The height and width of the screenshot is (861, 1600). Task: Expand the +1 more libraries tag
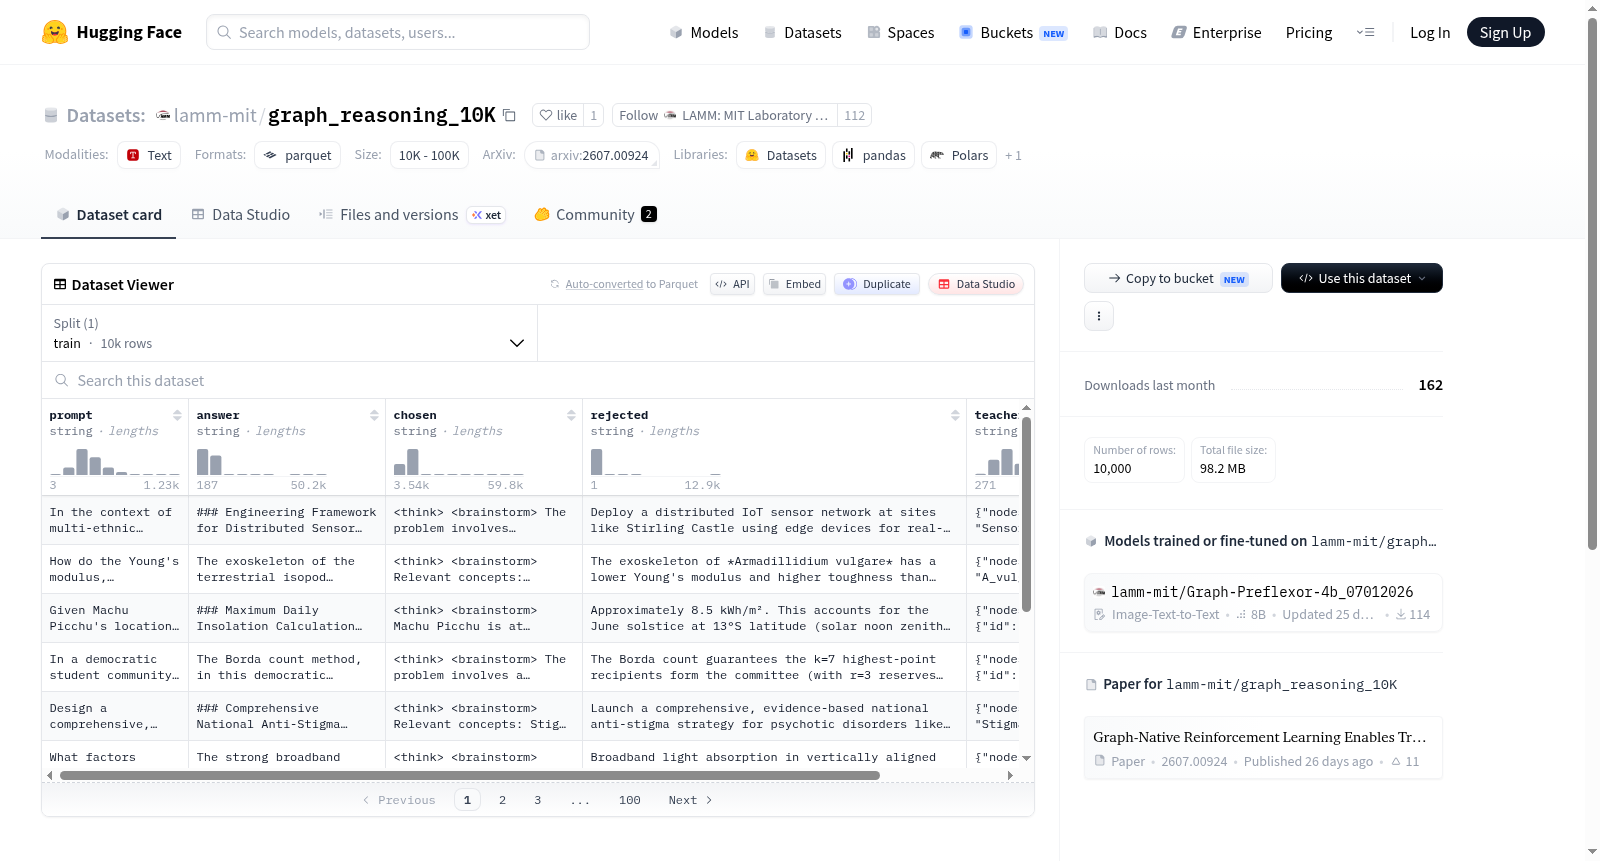tap(1013, 155)
